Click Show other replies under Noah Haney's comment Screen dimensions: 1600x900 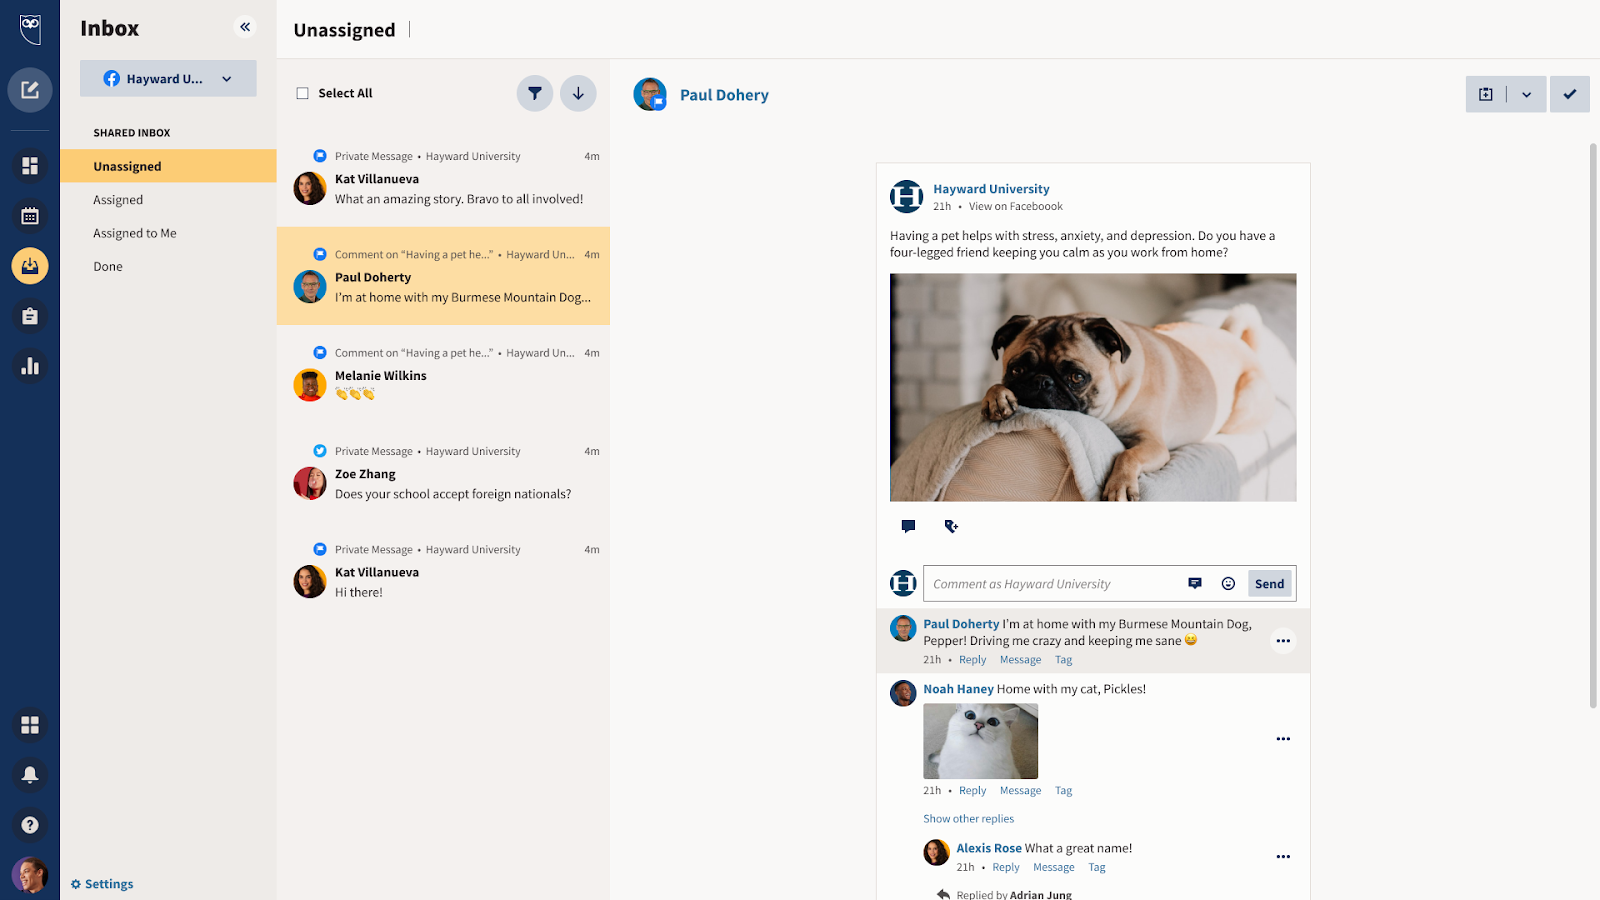967,818
